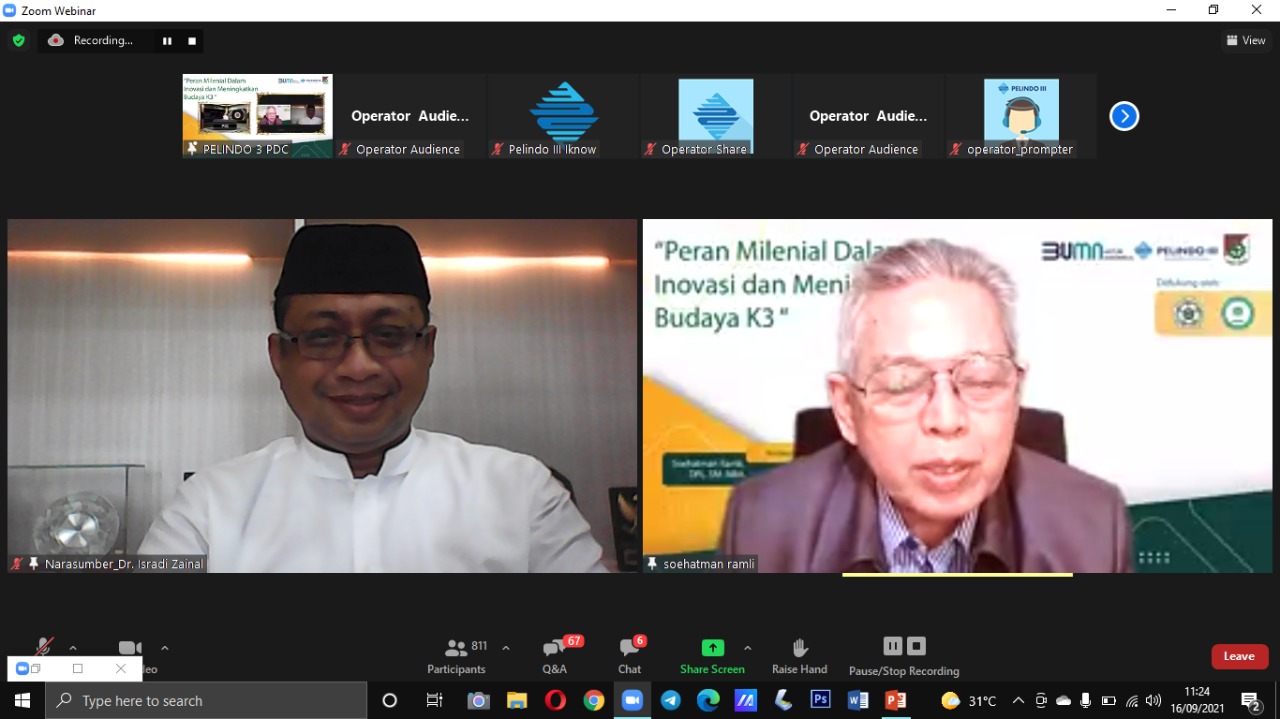Viewport: 1280px width, 719px height.
Task: Pause the recording from bottom toolbar
Action: coord(893,646)
